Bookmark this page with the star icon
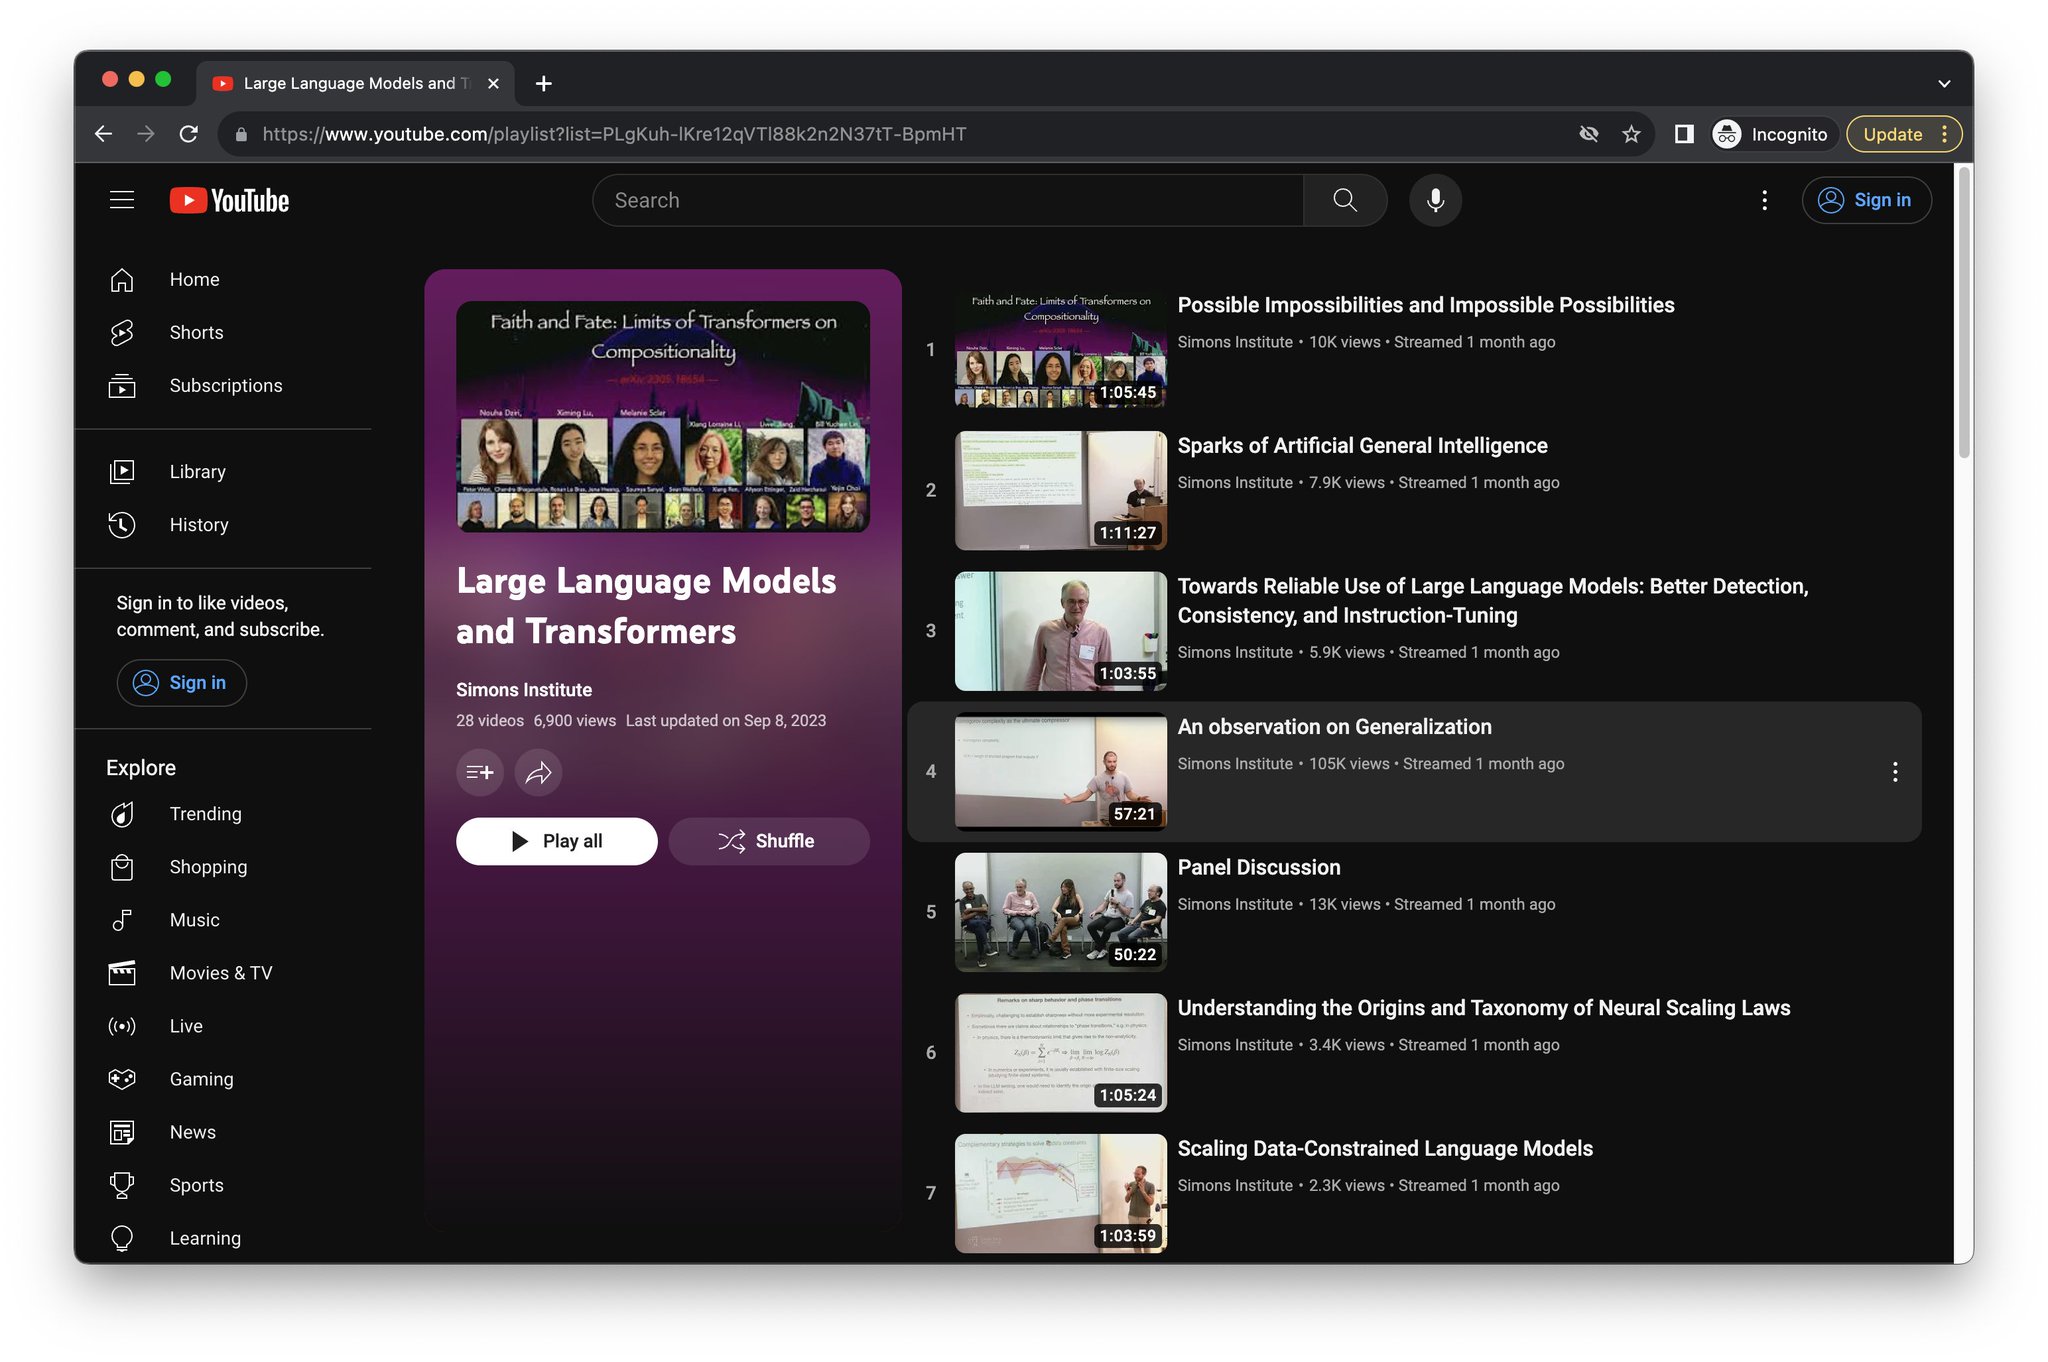Image resolution: width=2048 pixels, height=1362 pixels. 1631,134
